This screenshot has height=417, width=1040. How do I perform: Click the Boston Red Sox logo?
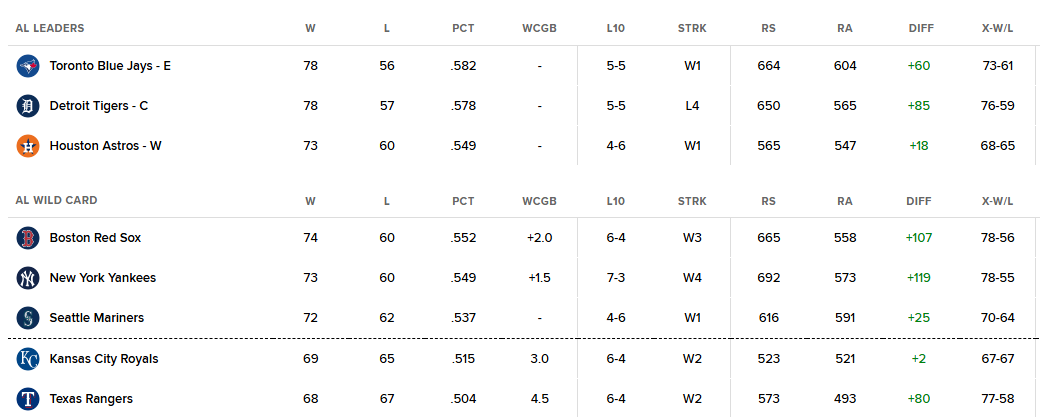click(x=28, y=237)
